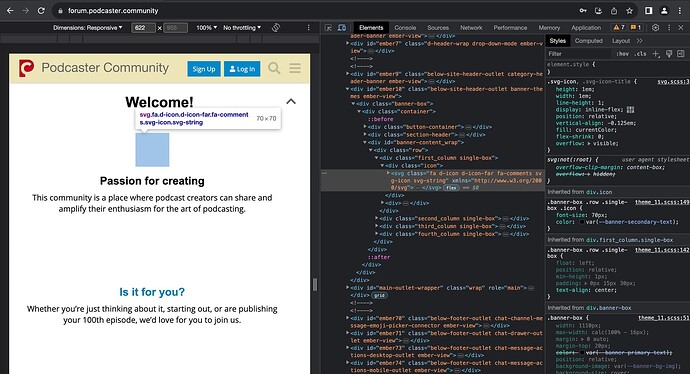
Task: Open DevTools settings gear
Action: 656,27
